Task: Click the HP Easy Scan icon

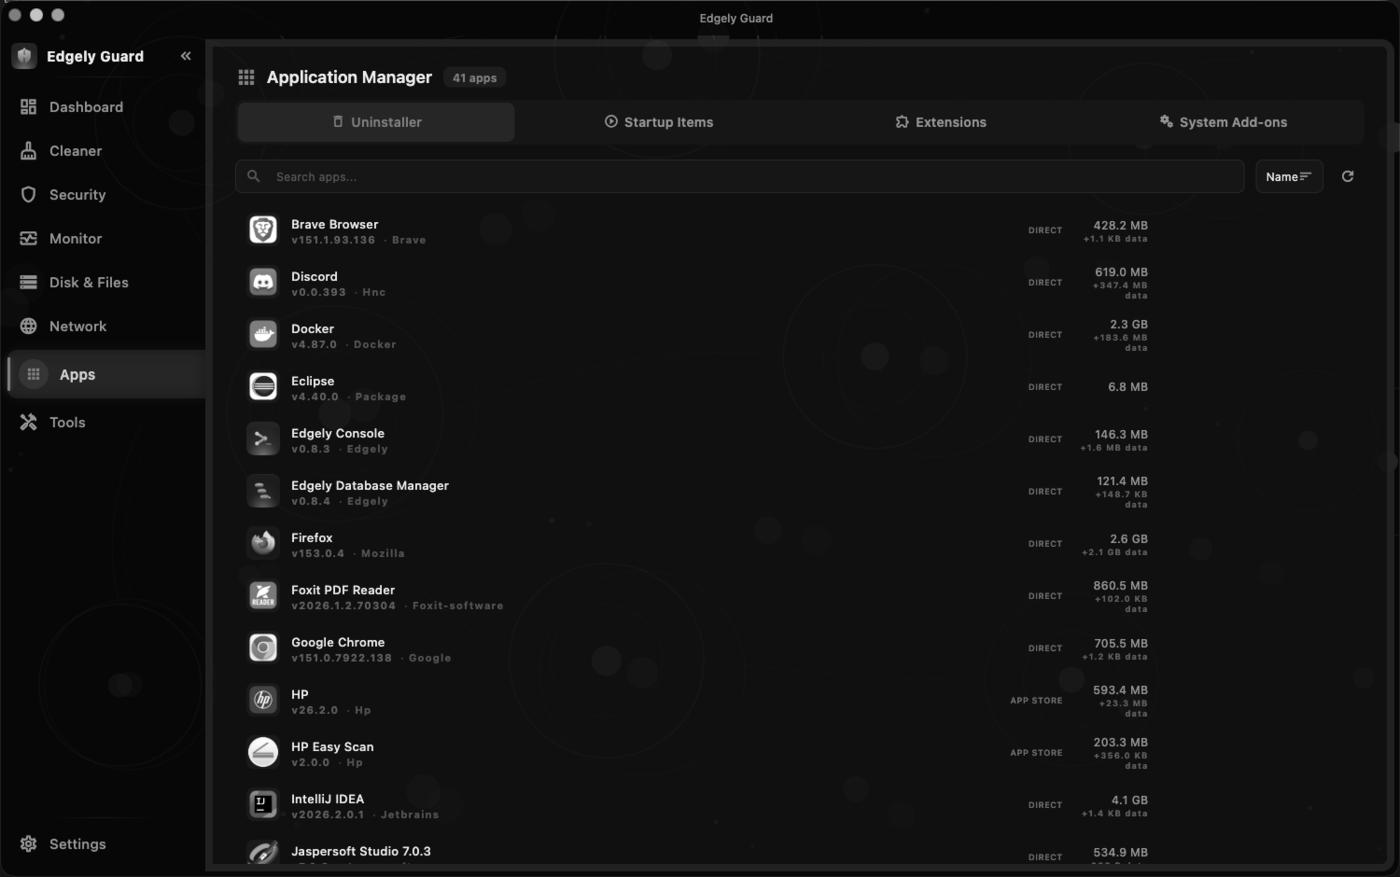Action: (263, 752)
